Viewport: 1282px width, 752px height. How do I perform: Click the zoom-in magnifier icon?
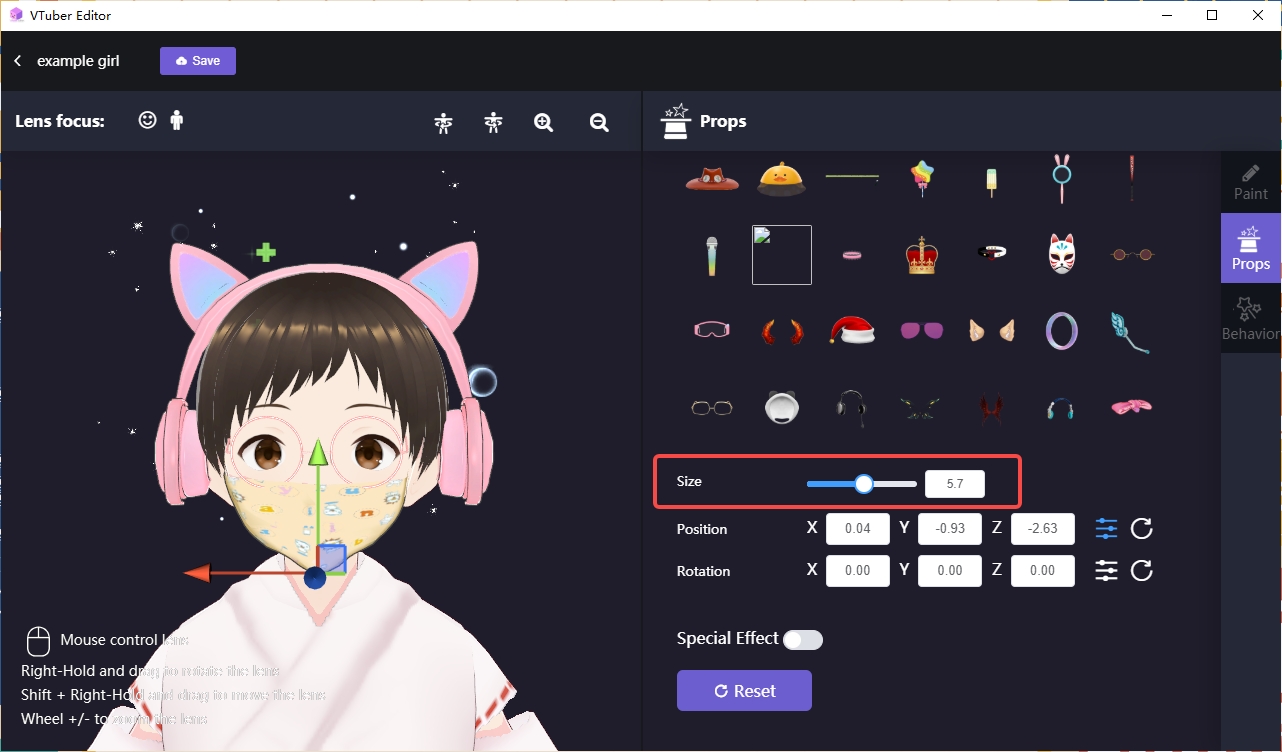(543, 121)
